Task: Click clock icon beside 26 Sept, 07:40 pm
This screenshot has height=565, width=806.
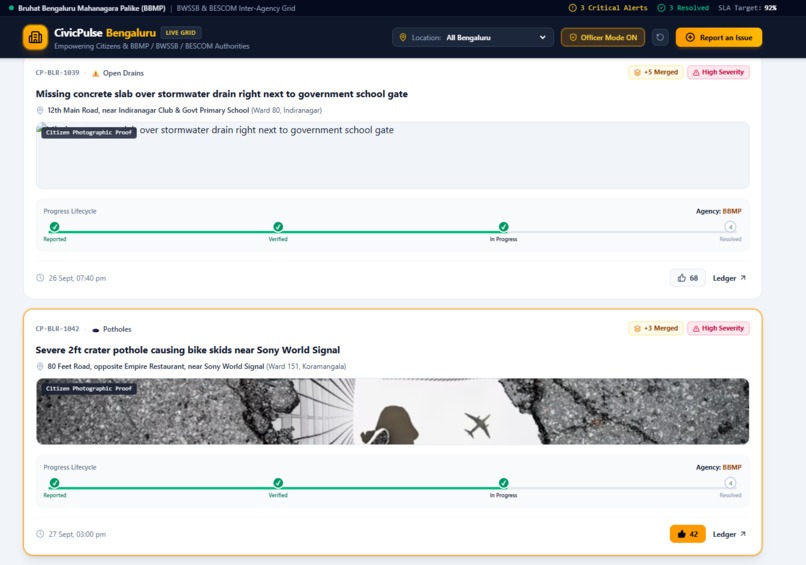Action: click(40, 278)
